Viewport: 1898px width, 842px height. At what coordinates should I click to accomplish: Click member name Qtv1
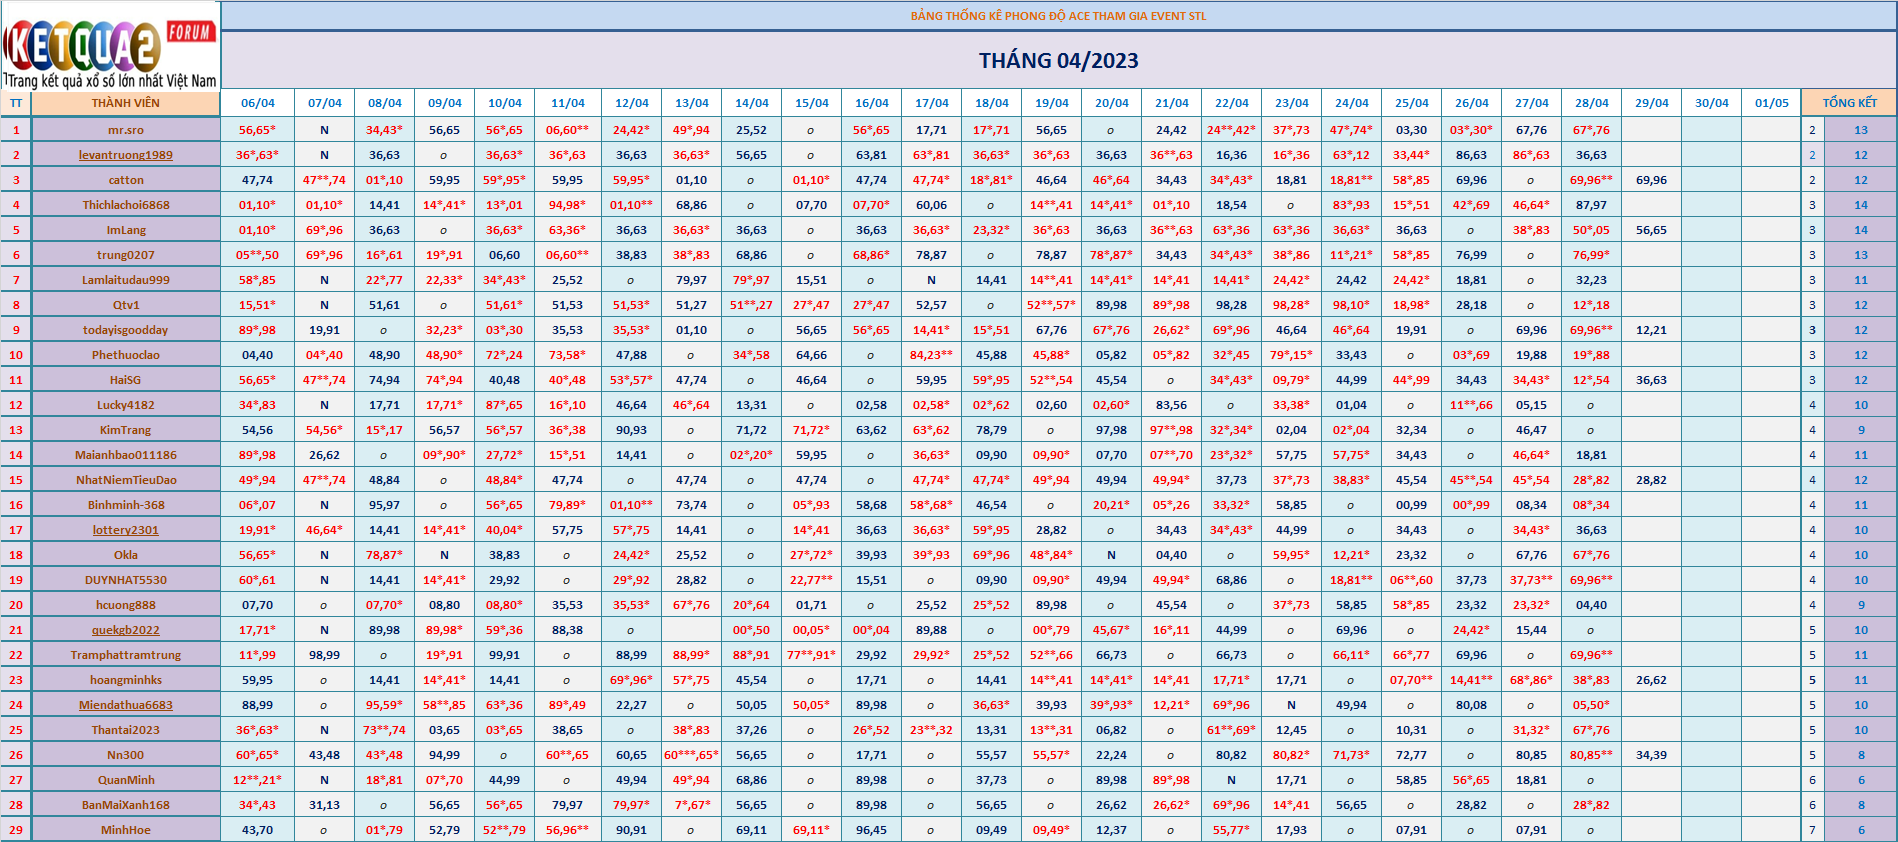click(126, 305)
